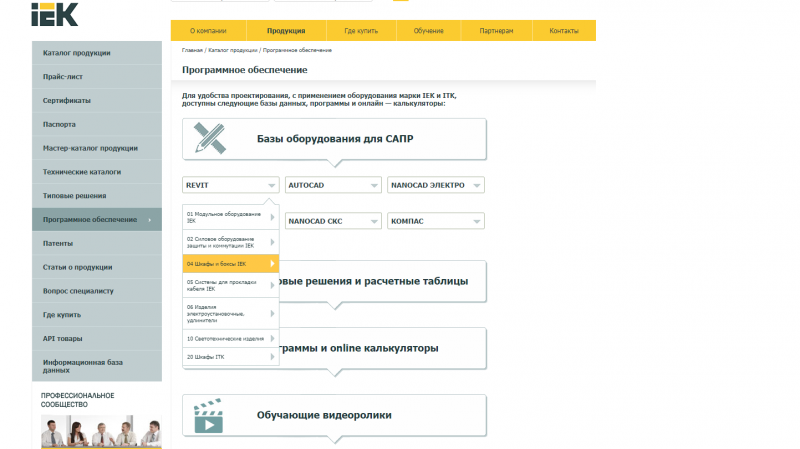Viewport: 800px width, 449px height.
Task: Click the video clapperboard icon
Action: 208,416
